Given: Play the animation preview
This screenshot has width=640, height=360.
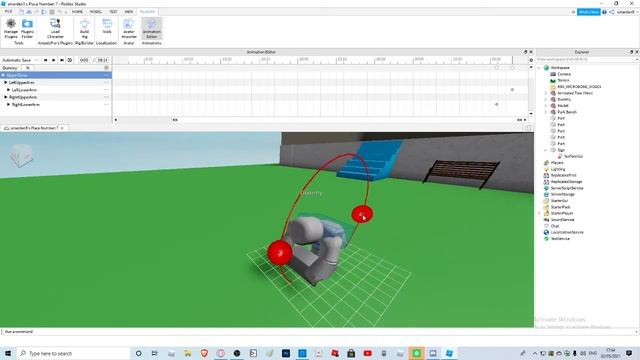Looking at the screenshot, I should point(53,60).
